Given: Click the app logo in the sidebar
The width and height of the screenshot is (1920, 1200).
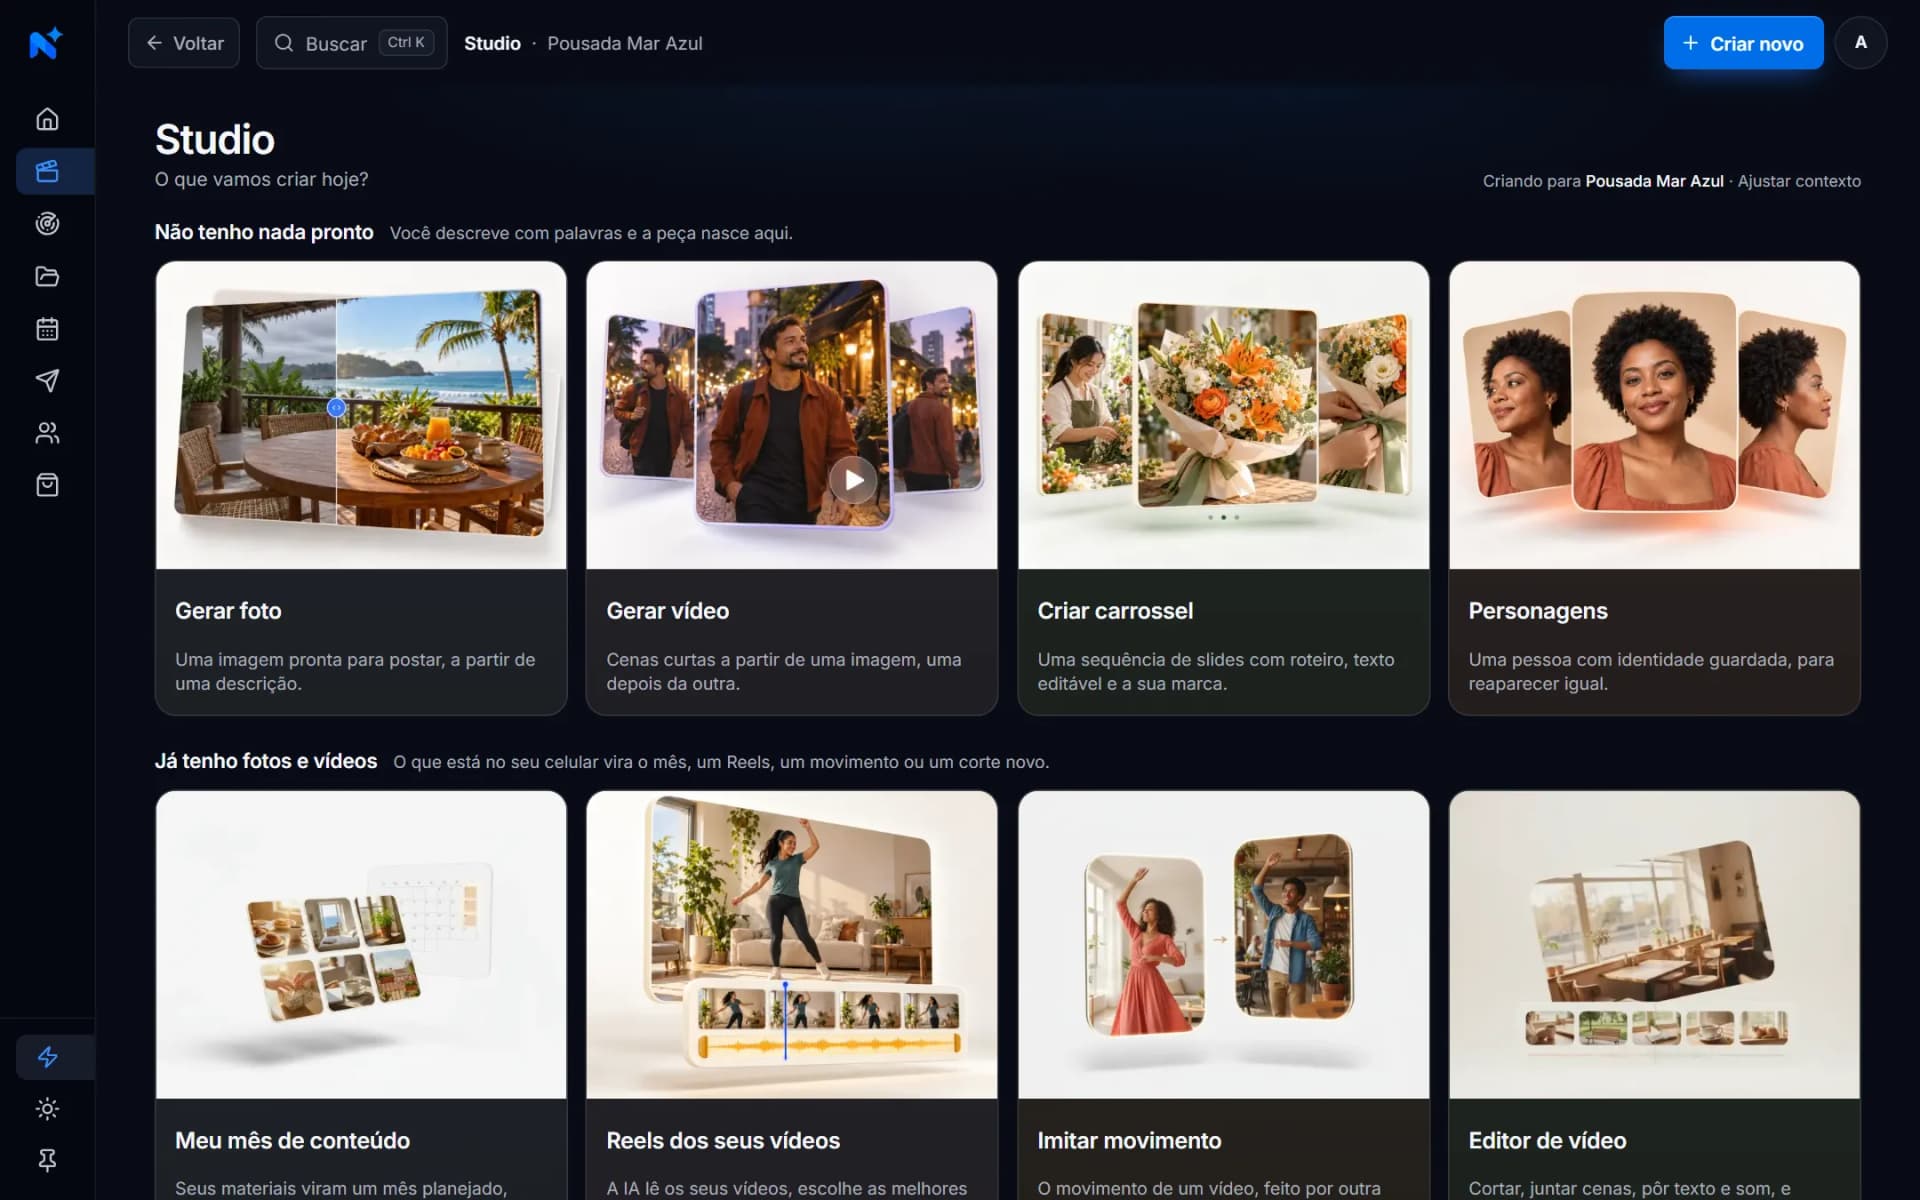Looking at the screenshot, I should tap(46, 43).
